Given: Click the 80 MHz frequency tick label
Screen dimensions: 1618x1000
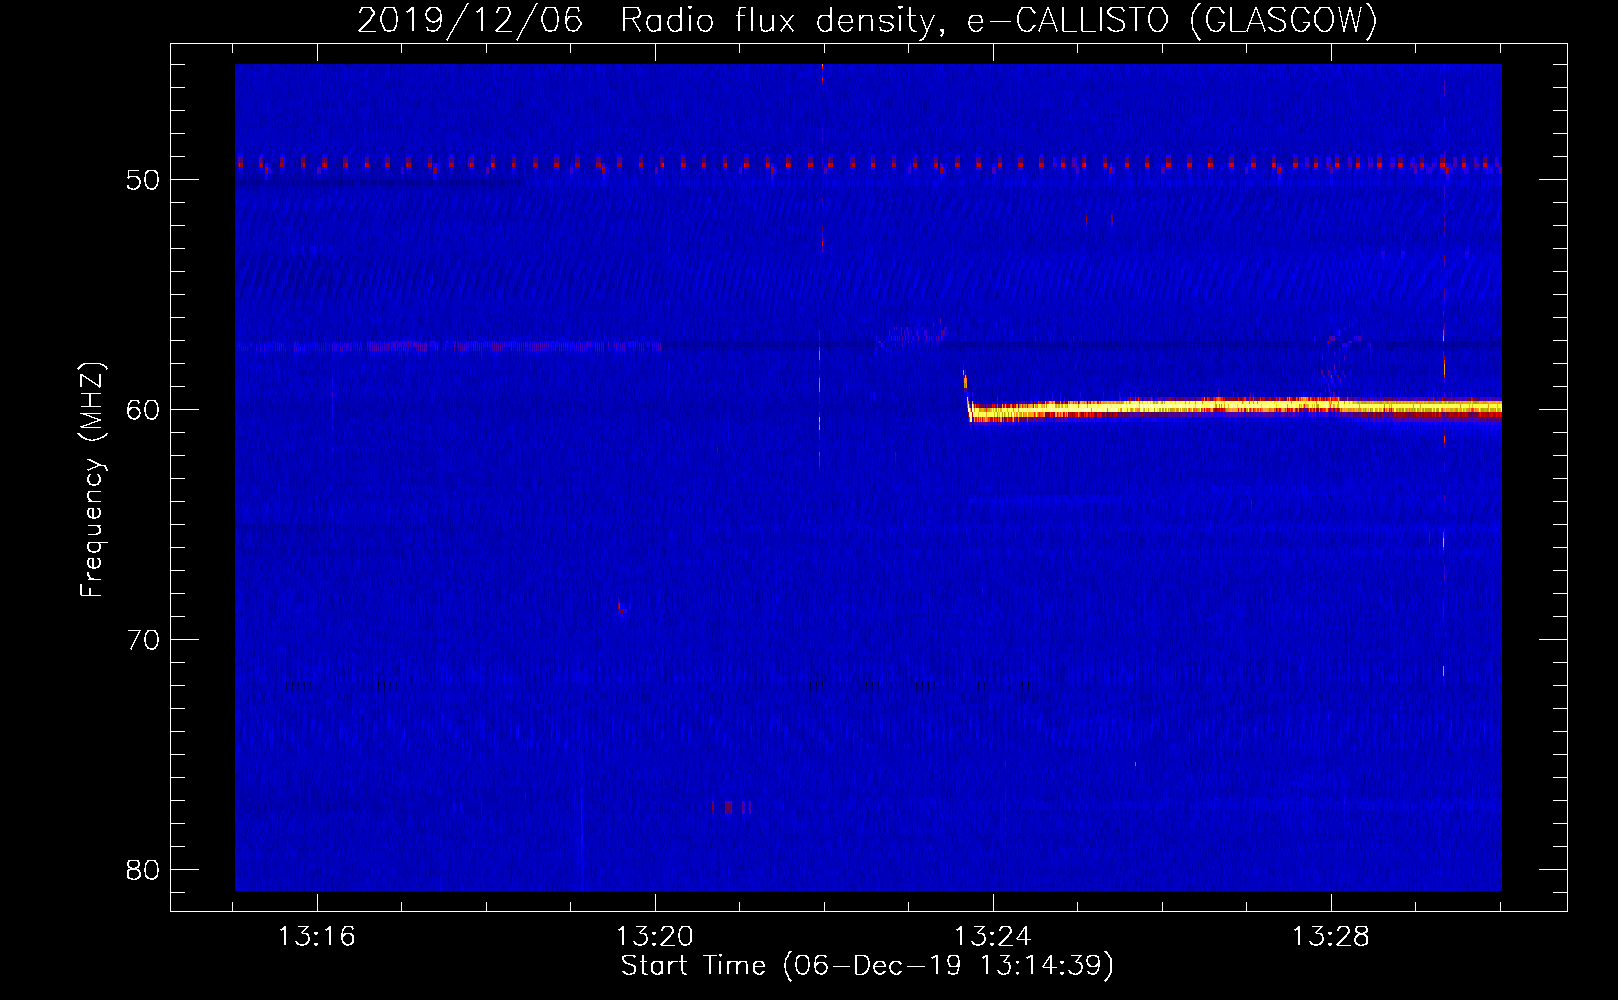Looking at the screenshot, I should (144, 870).
